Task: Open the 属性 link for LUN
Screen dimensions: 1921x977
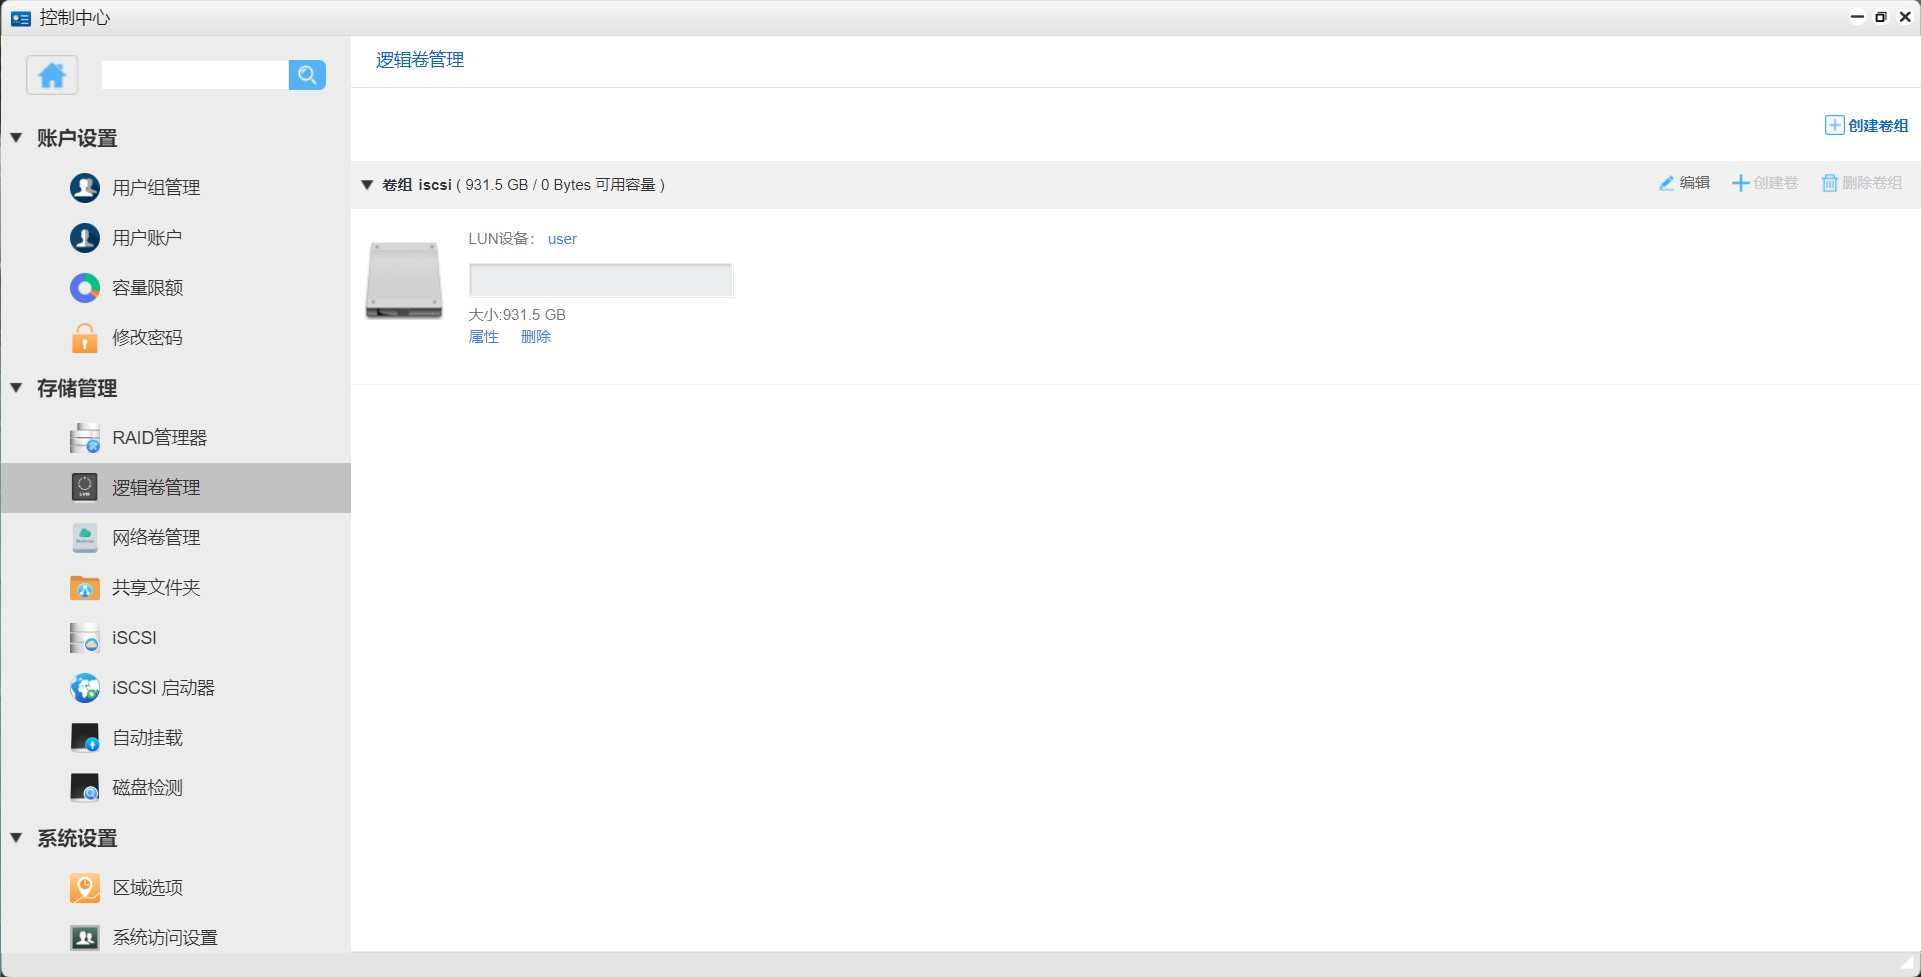Action: click(483, 337)
